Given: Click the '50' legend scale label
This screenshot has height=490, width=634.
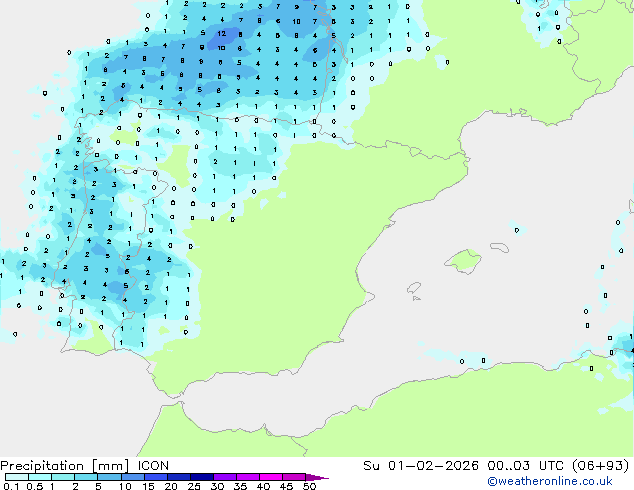Looking at the screenshot, I should 309,486.
